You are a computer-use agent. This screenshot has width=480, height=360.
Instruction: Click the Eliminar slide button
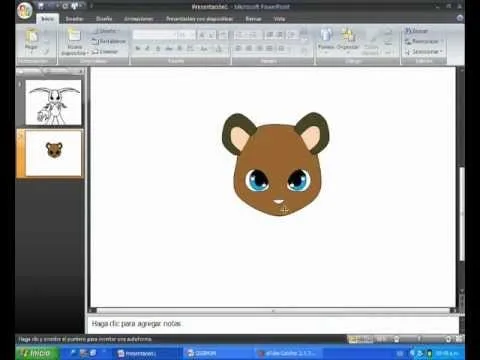pyautogui.click(x=105, y=52)
